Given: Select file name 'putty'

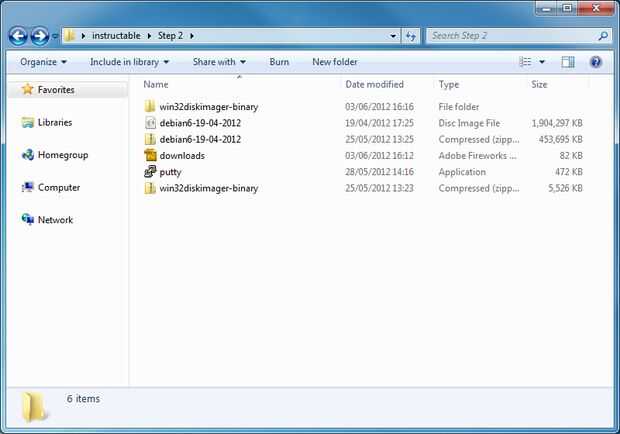Looking at the screenshot, I should pyautogui.click(x=170, y=172).
